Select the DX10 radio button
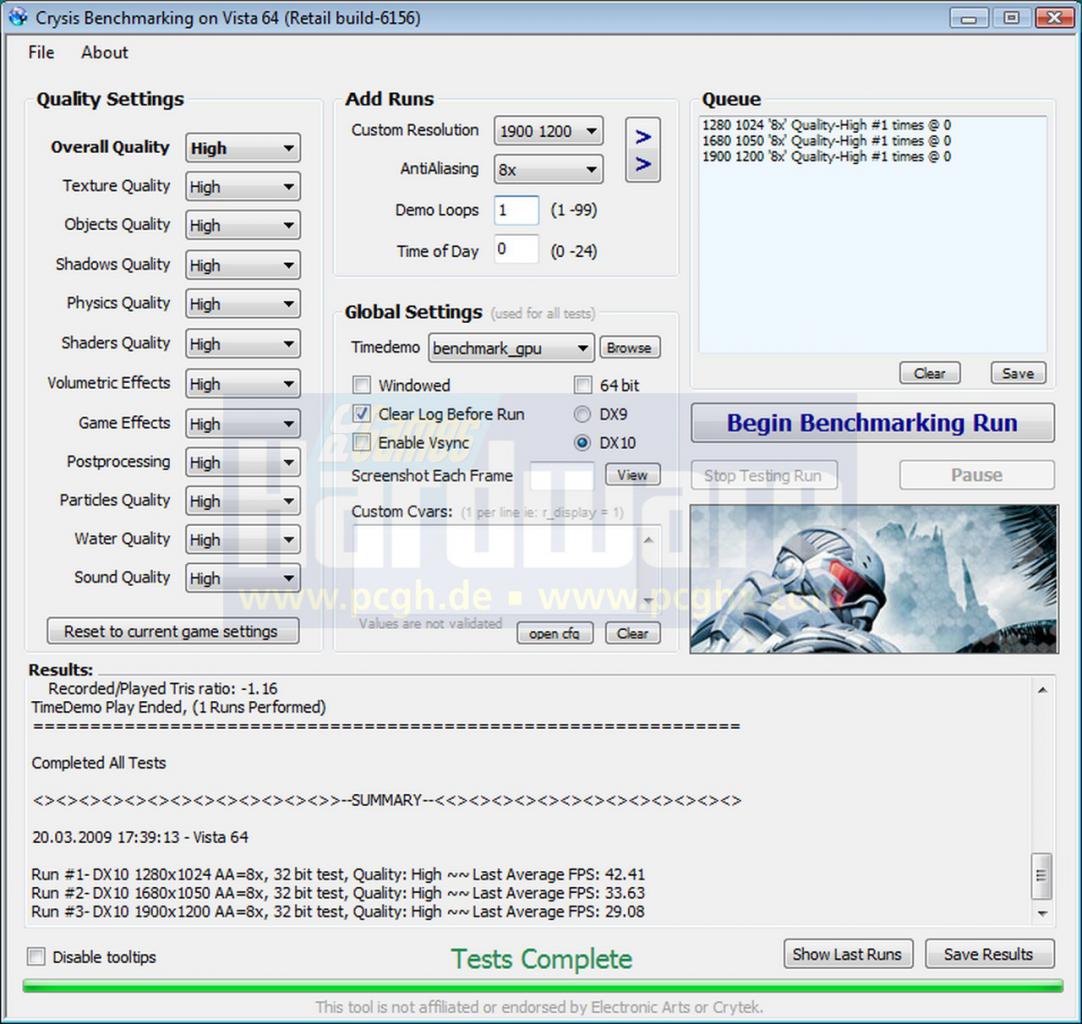The height and width of the screenshot is (1024, 1082). pyautogui.click(x=582, y=443)
